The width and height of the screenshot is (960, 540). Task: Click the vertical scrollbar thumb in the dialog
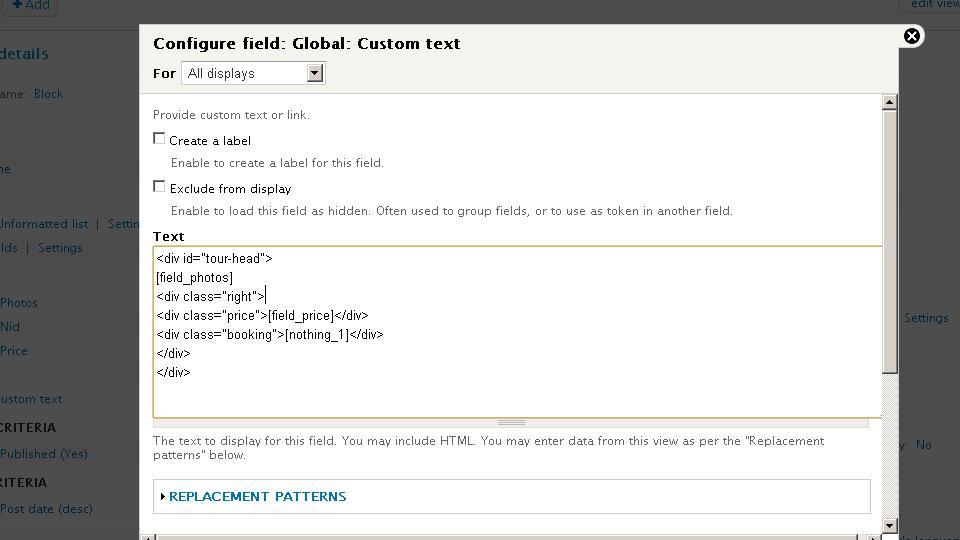click(x=890, y=242)
